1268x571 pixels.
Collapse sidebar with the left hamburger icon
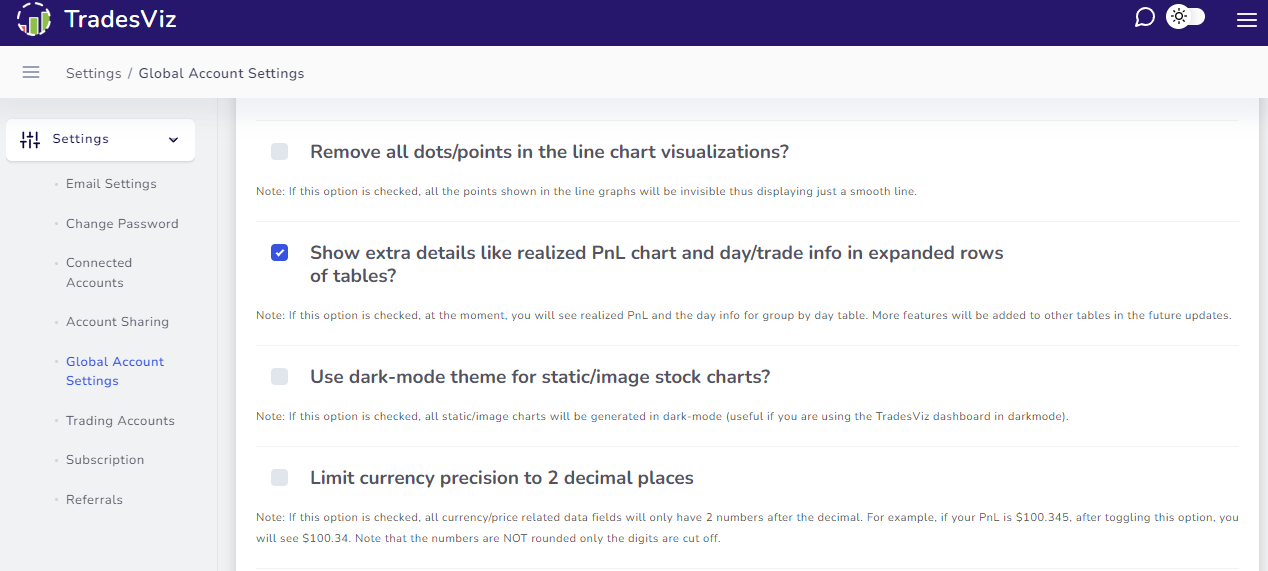click(31, 72)
